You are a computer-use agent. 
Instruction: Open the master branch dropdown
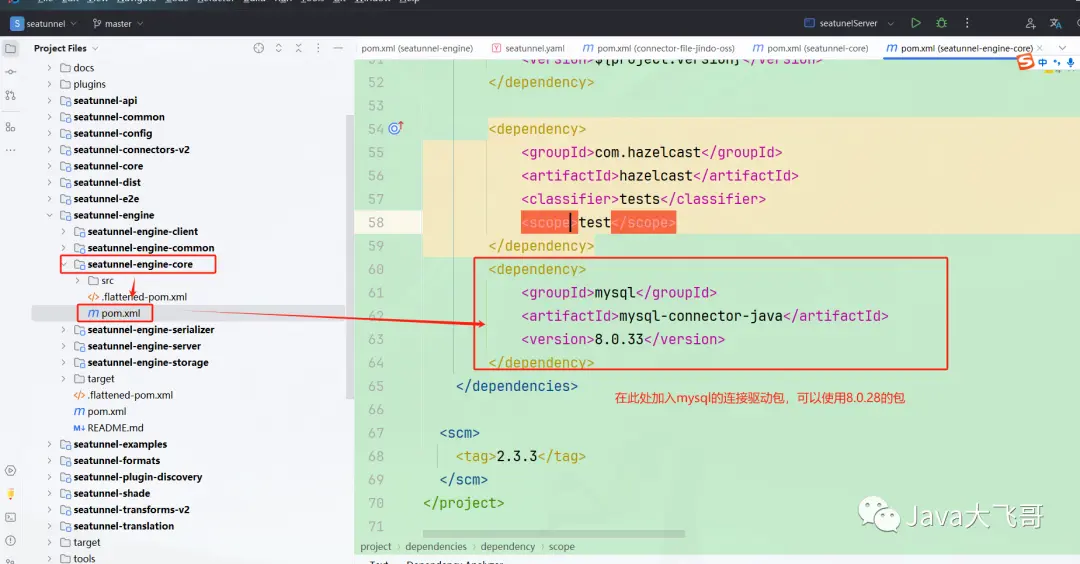[118, 23]
